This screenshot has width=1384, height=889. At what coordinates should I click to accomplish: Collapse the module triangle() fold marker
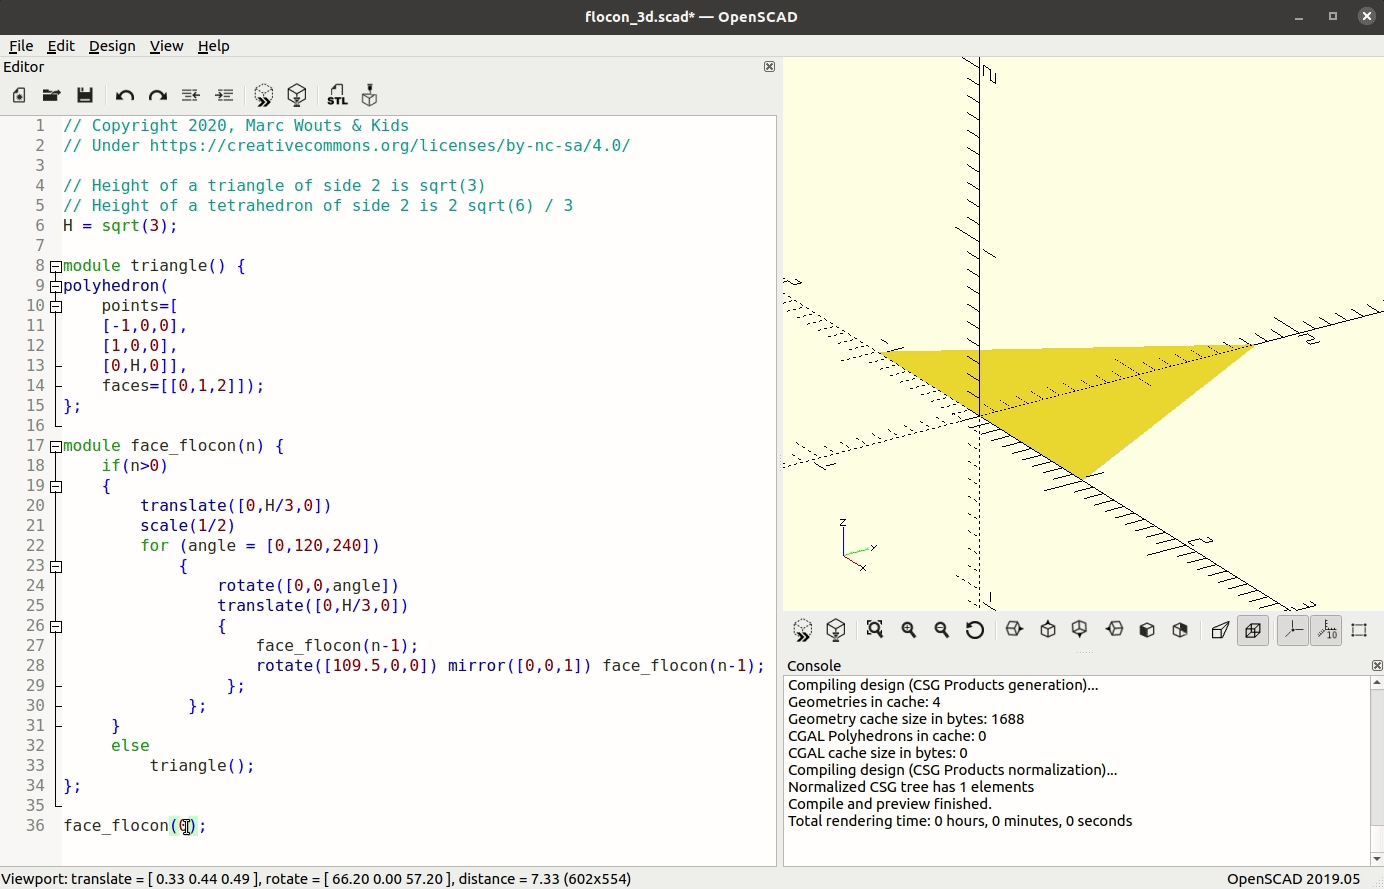pos(56,267)
